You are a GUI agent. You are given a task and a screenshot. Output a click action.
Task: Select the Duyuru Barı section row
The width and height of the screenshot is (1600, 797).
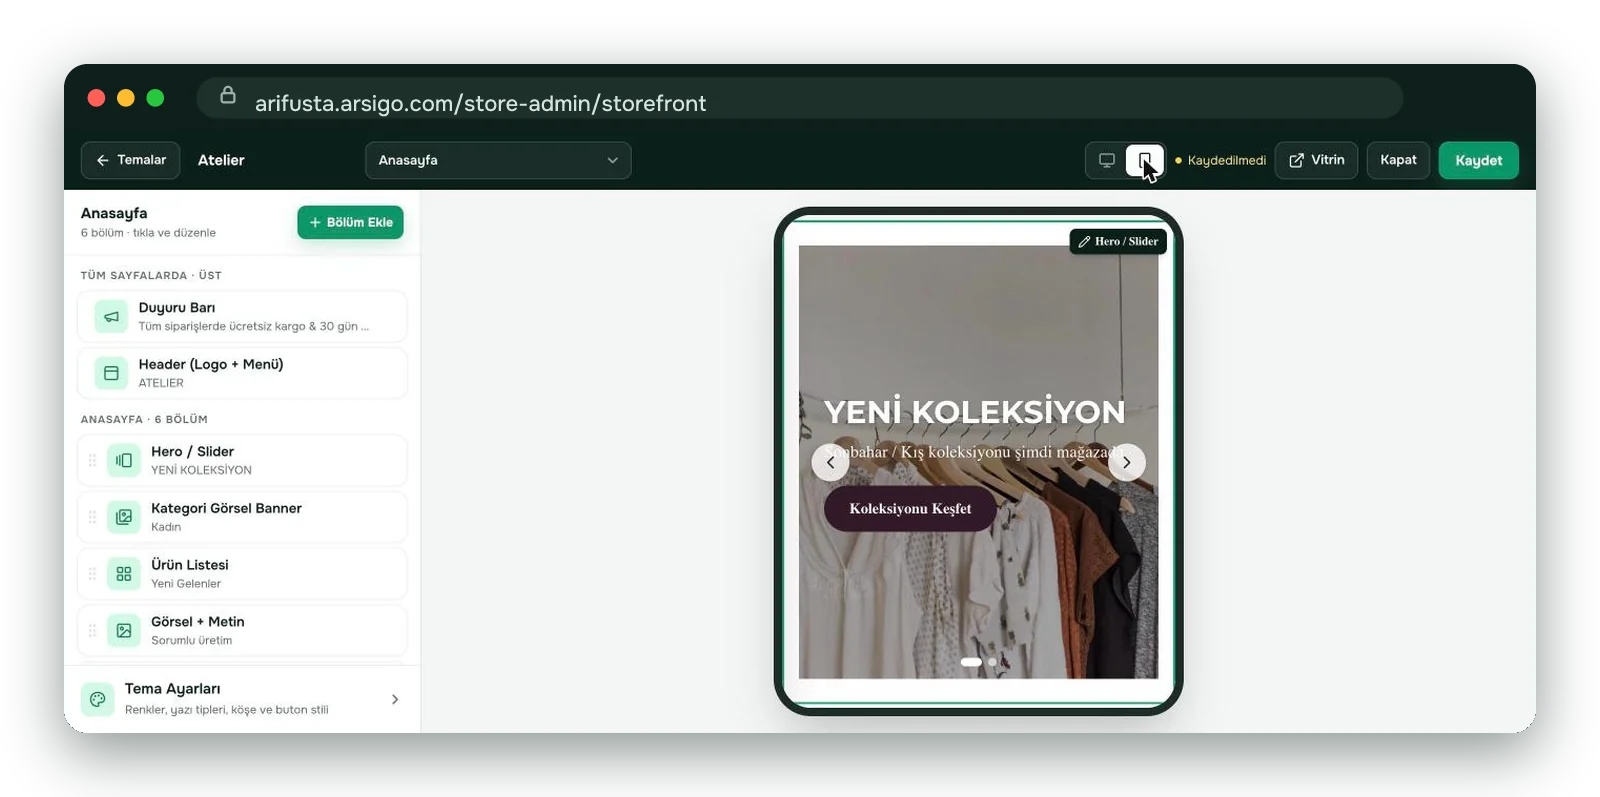click(x=242, y=316)
